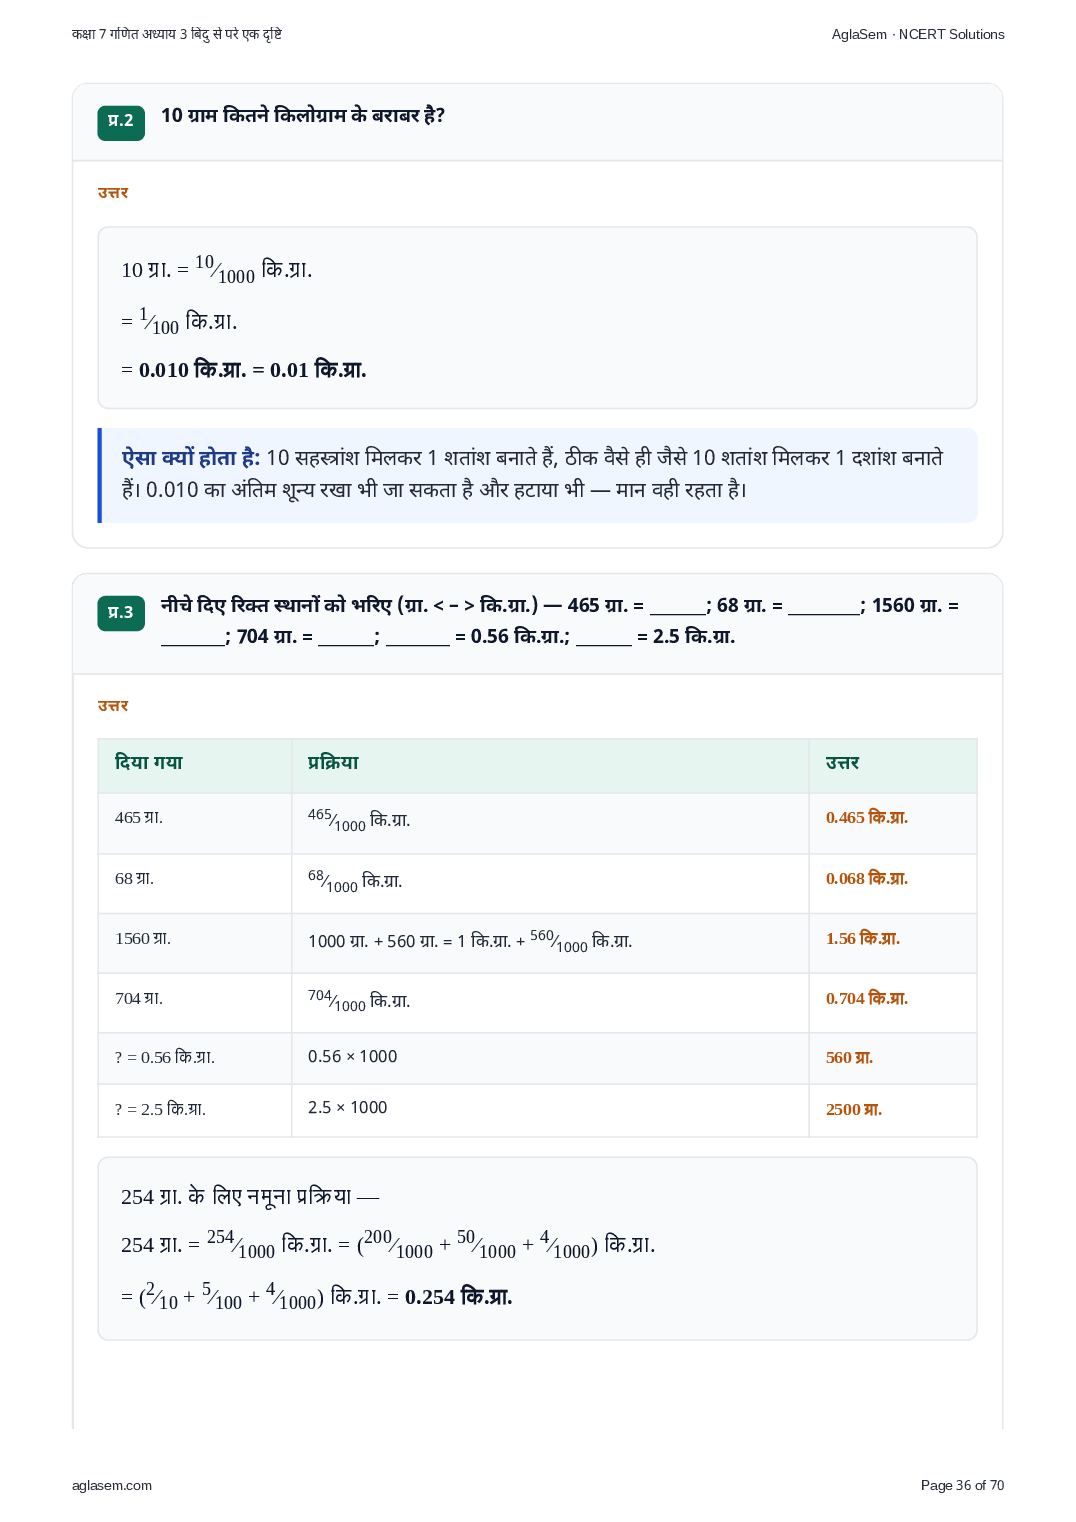The width and height of the screenshot is (1076, 1522).
Task: Click the प्र.2 question badge
Action: (121, 122)
